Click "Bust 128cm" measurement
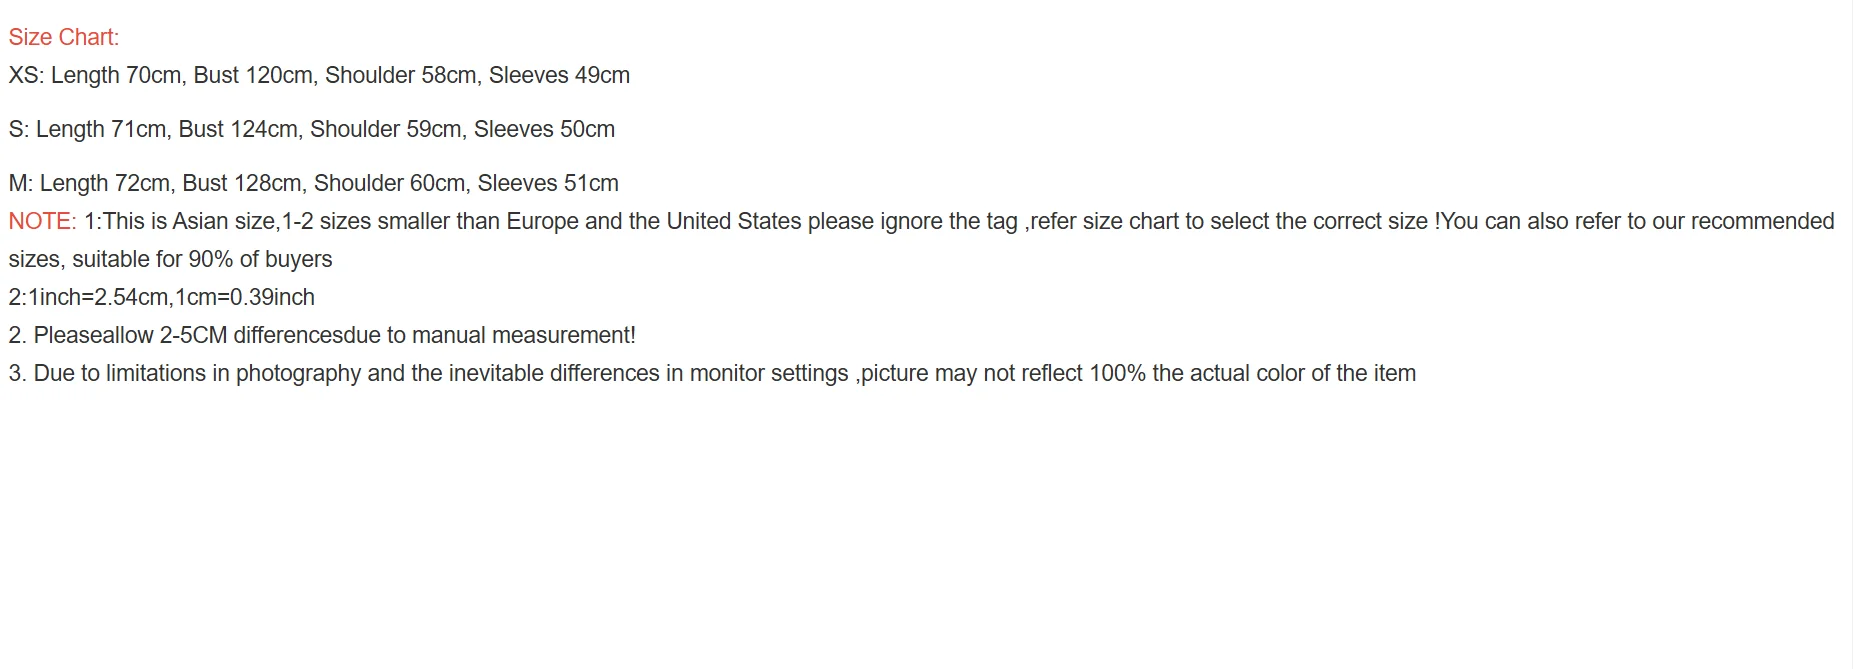This screenshot has height=669, width=1853. click(242, 183)
